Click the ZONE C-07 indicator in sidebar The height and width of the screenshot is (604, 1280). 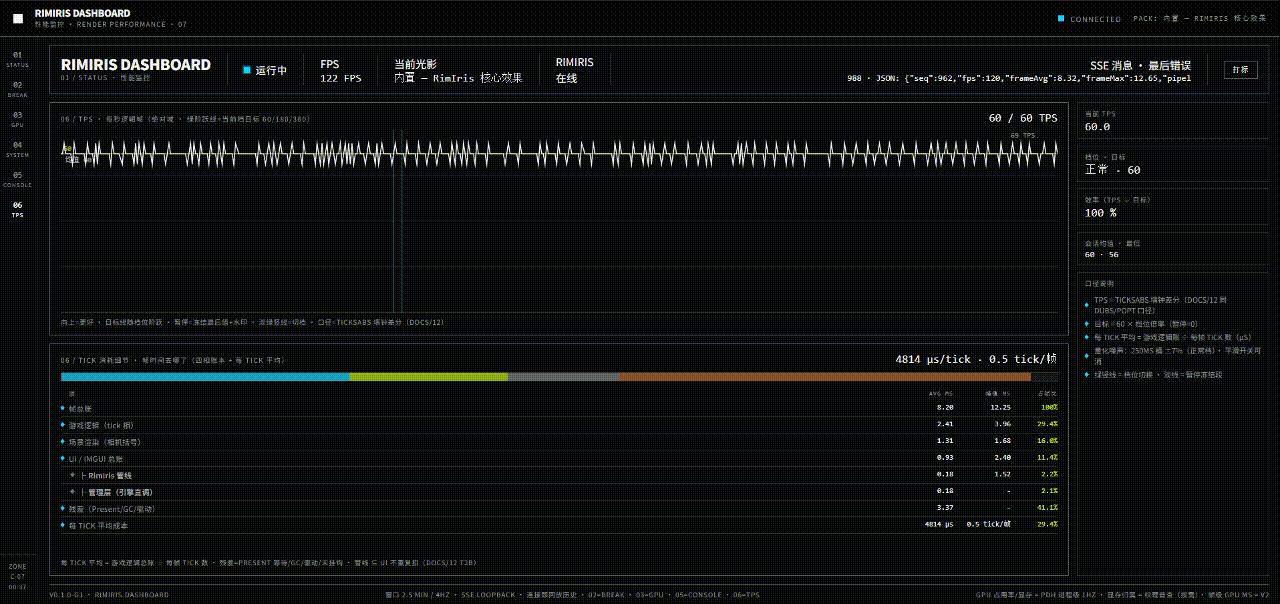coord(18,577)
